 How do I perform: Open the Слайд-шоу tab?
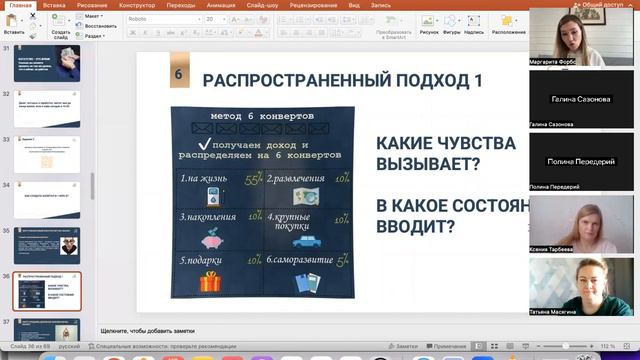pos(262,5)
